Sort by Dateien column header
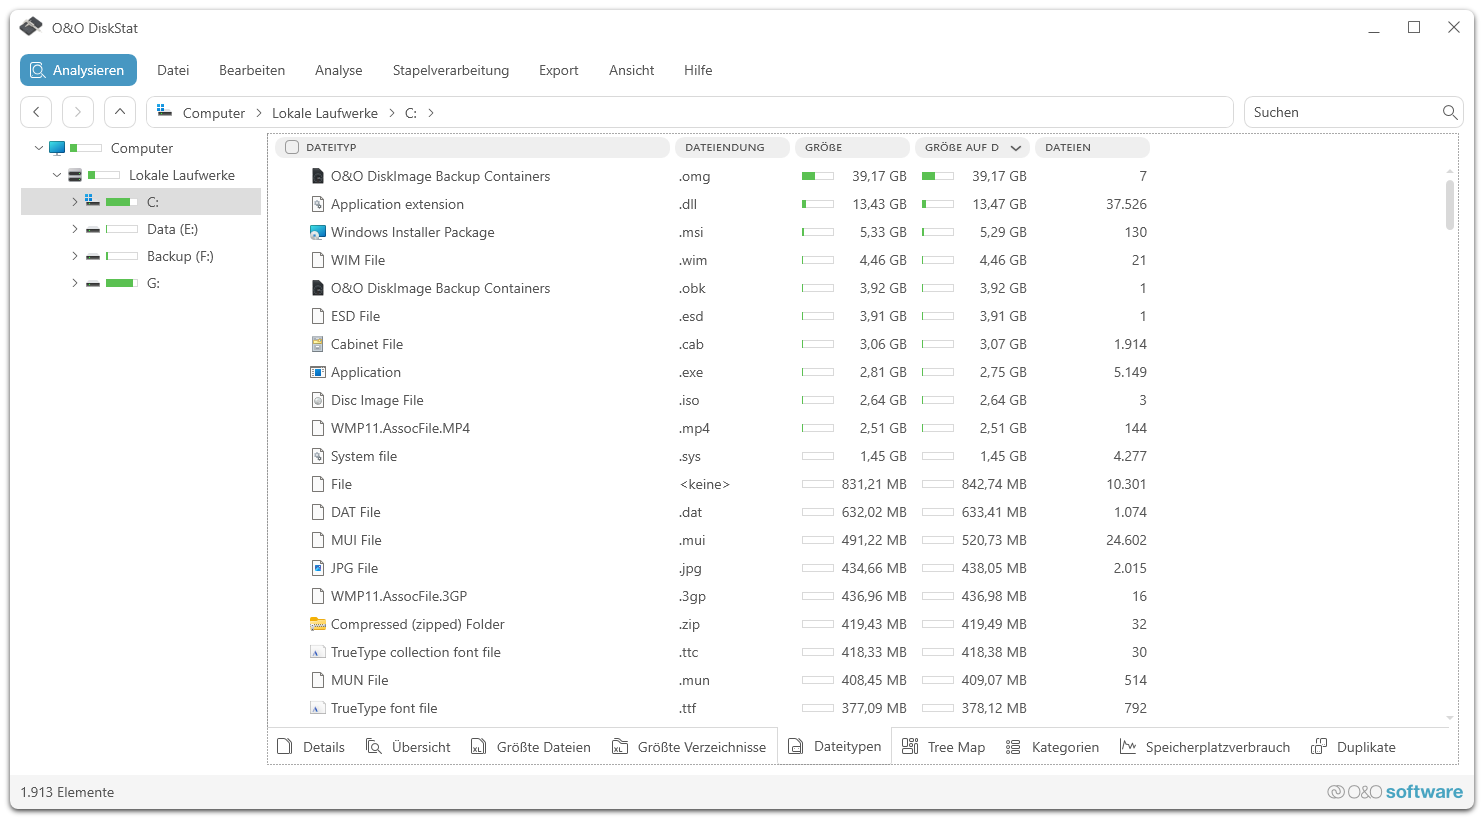 [x=1091, y=148]
